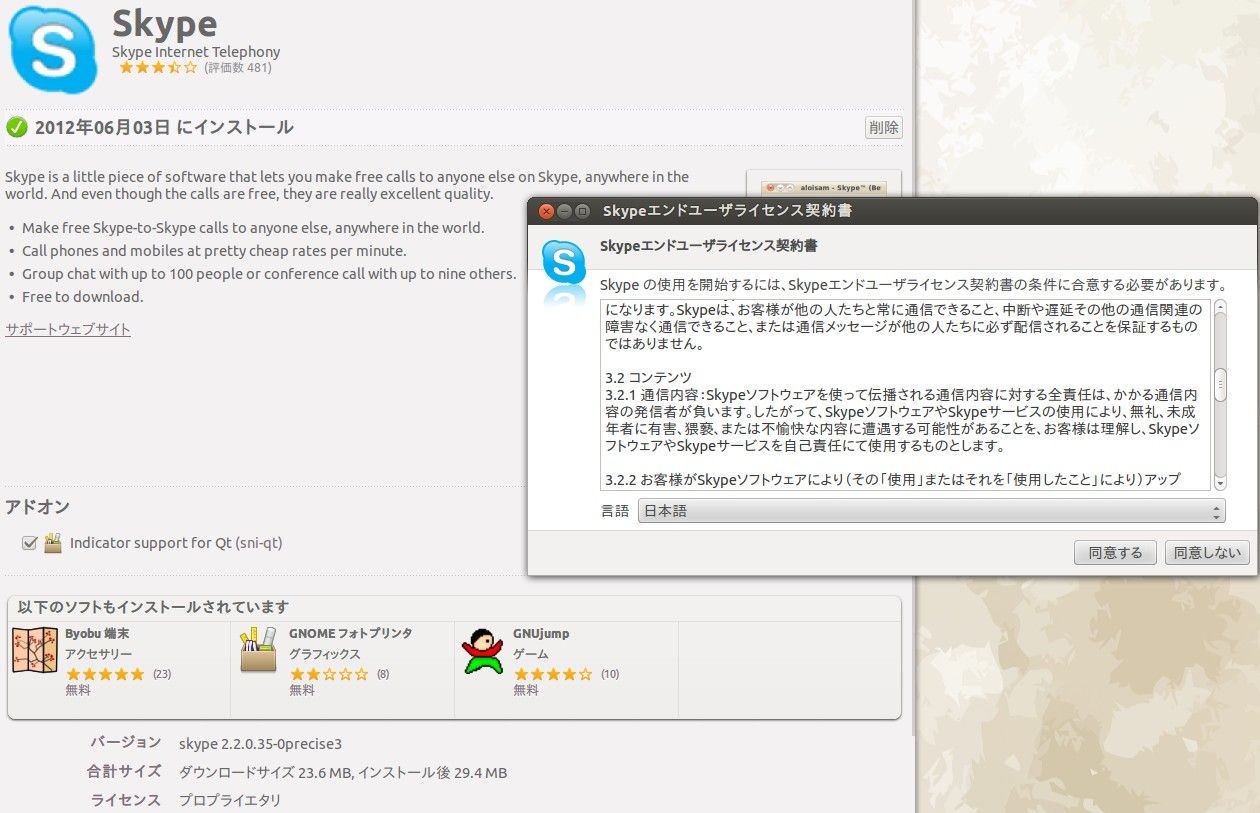Click the ダウンロードサイズ 23.6 MB text
The image size is (1260, 813).
coord(265,773)
